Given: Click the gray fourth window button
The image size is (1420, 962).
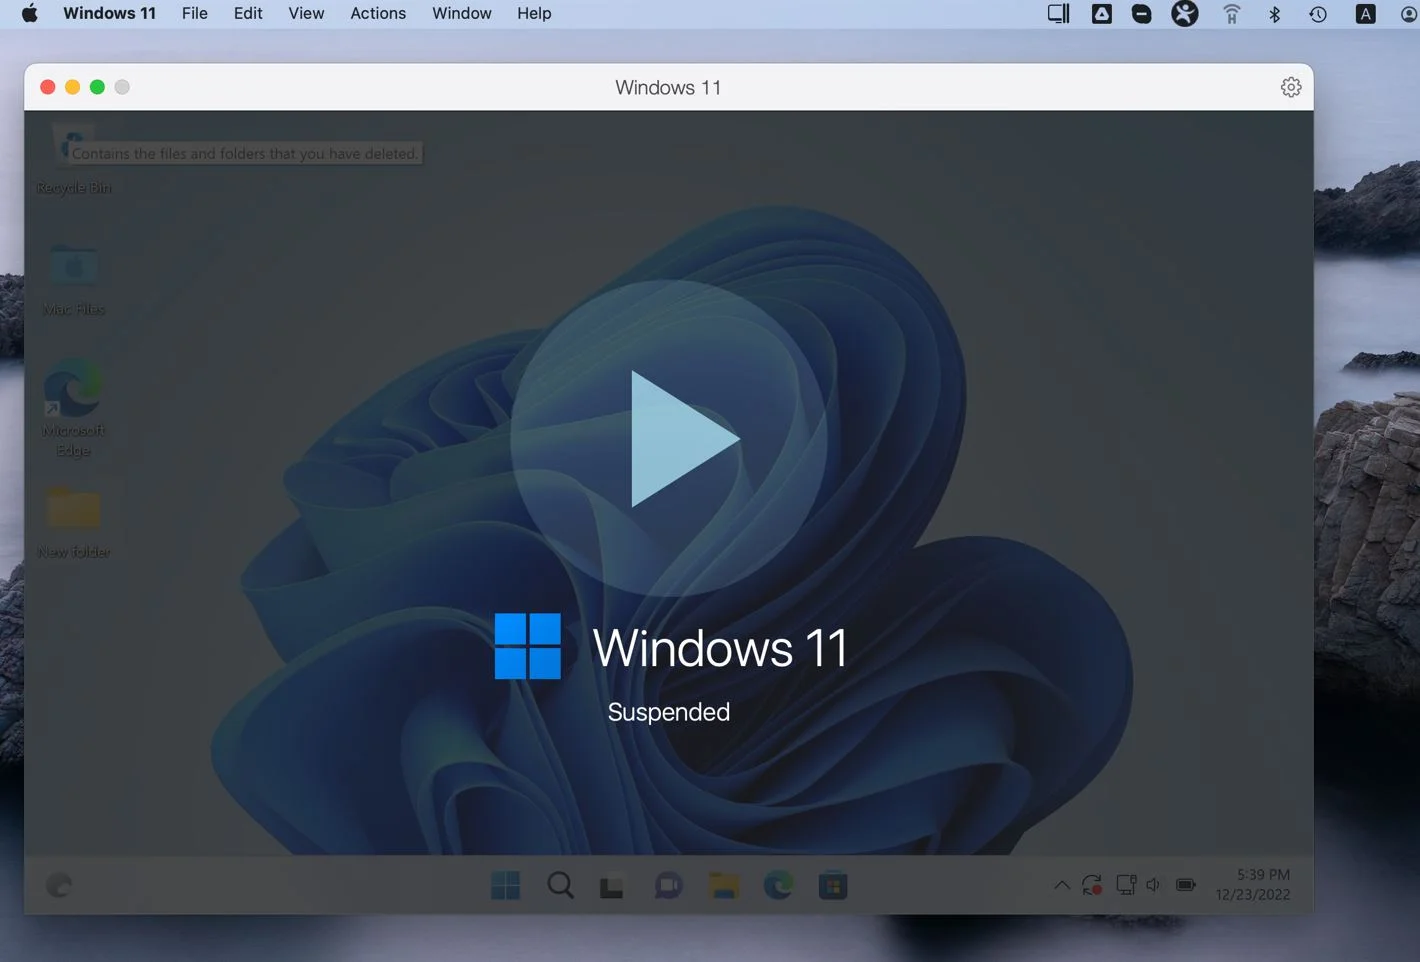Looking at the screenshot, I should [122, 87].
